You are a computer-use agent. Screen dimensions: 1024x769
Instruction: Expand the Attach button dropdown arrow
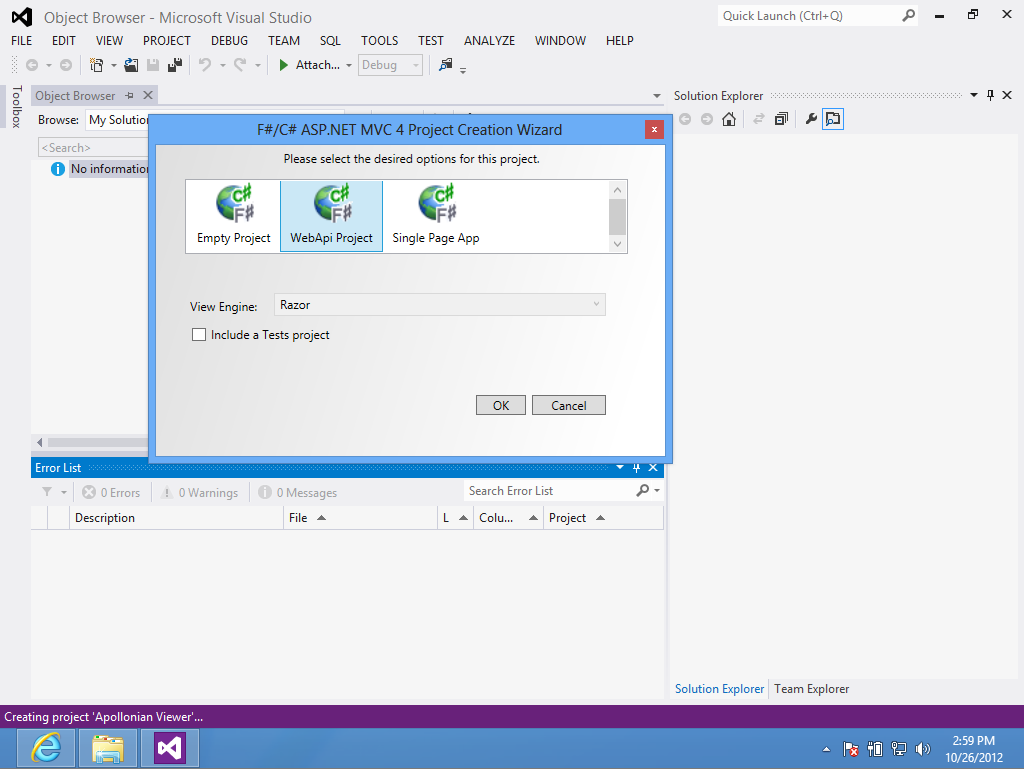[349, 65]
